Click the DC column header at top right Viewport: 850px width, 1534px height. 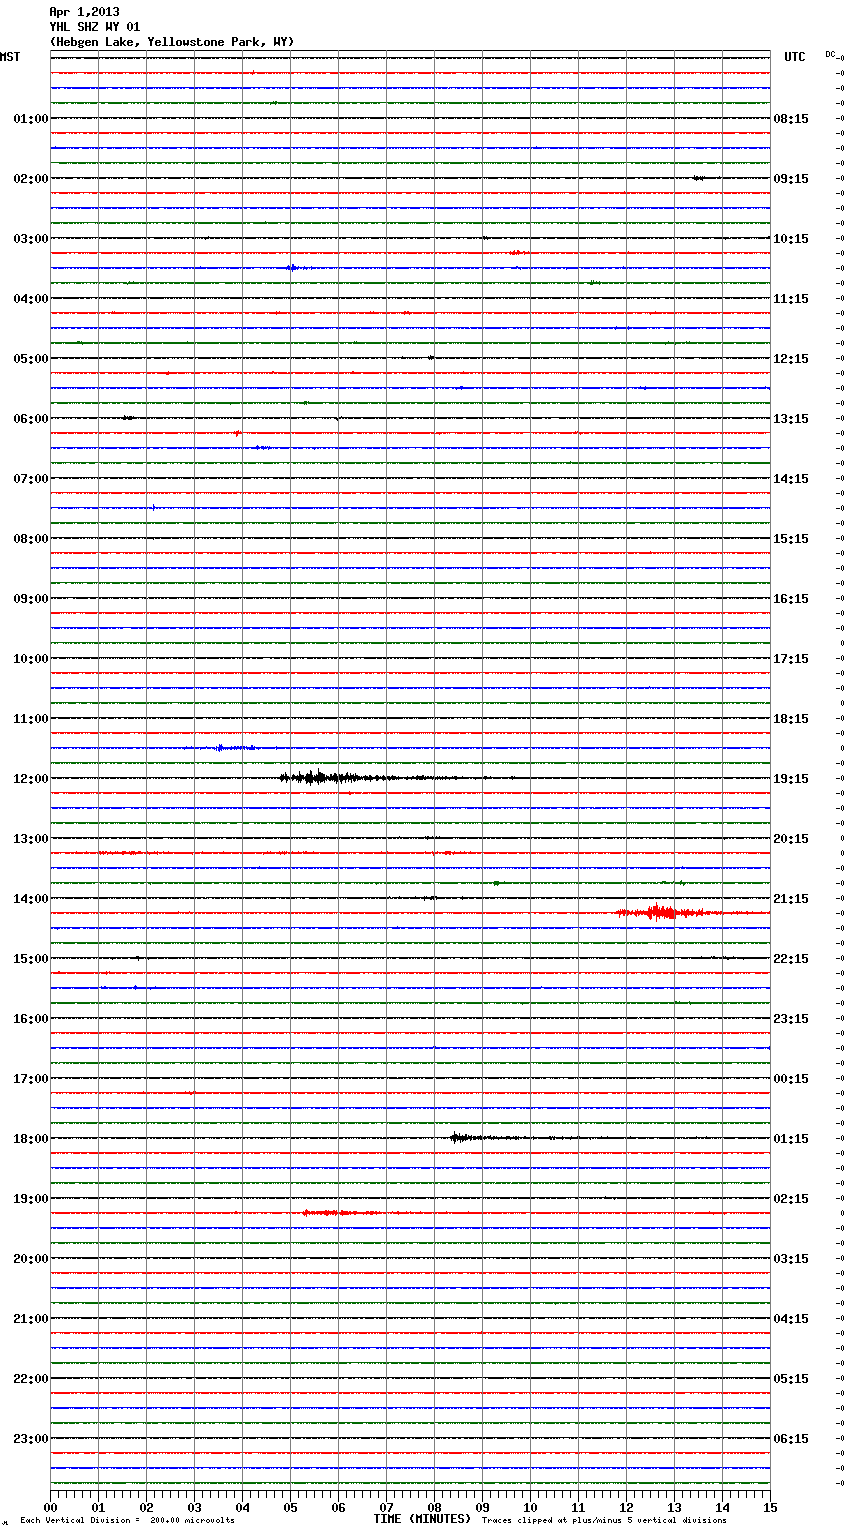pos(830,54)
